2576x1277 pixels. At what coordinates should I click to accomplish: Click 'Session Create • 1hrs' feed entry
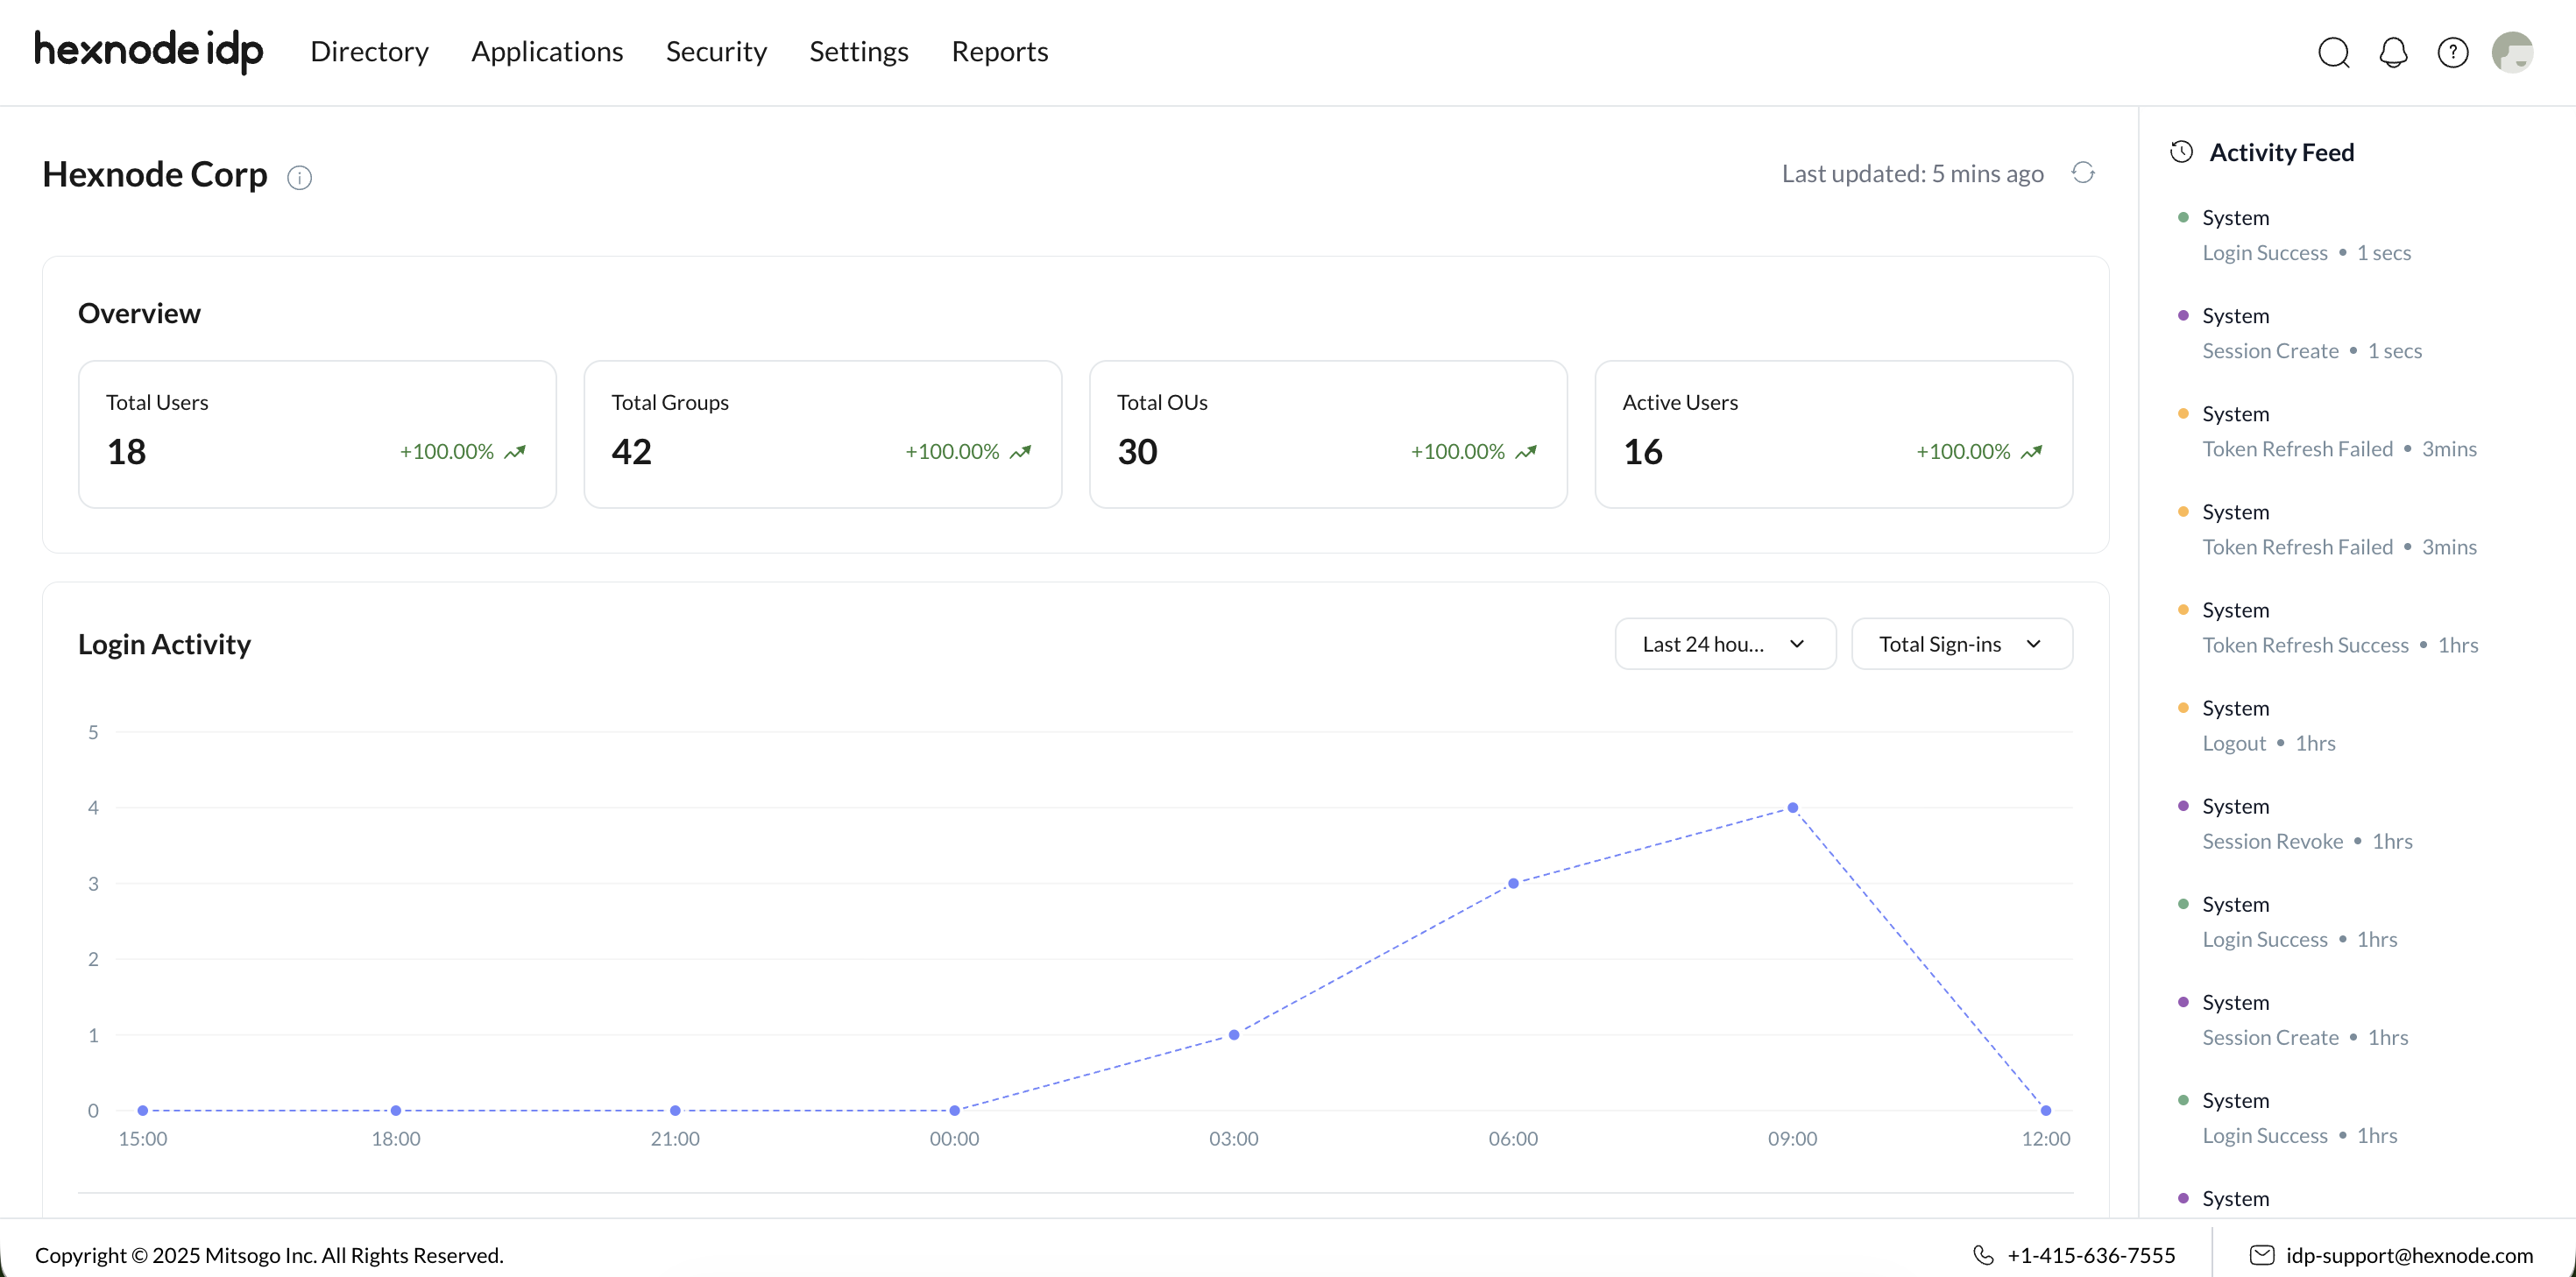click(2305, 1037)
